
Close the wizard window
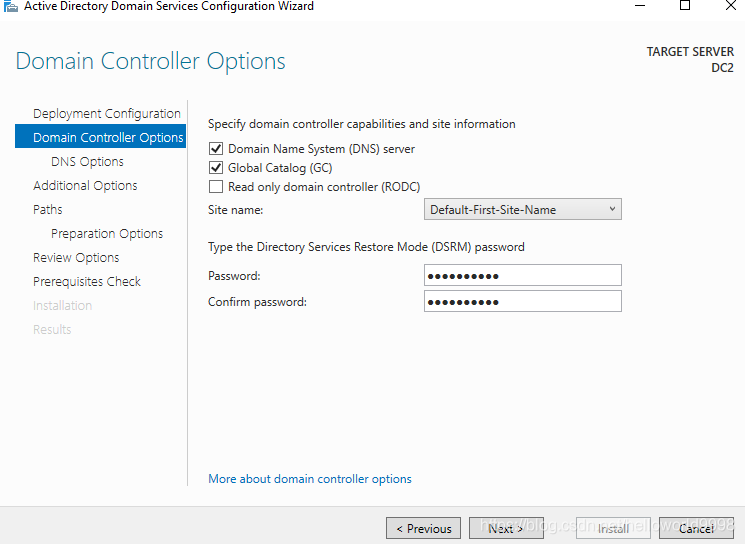click(x=731, y=6)
